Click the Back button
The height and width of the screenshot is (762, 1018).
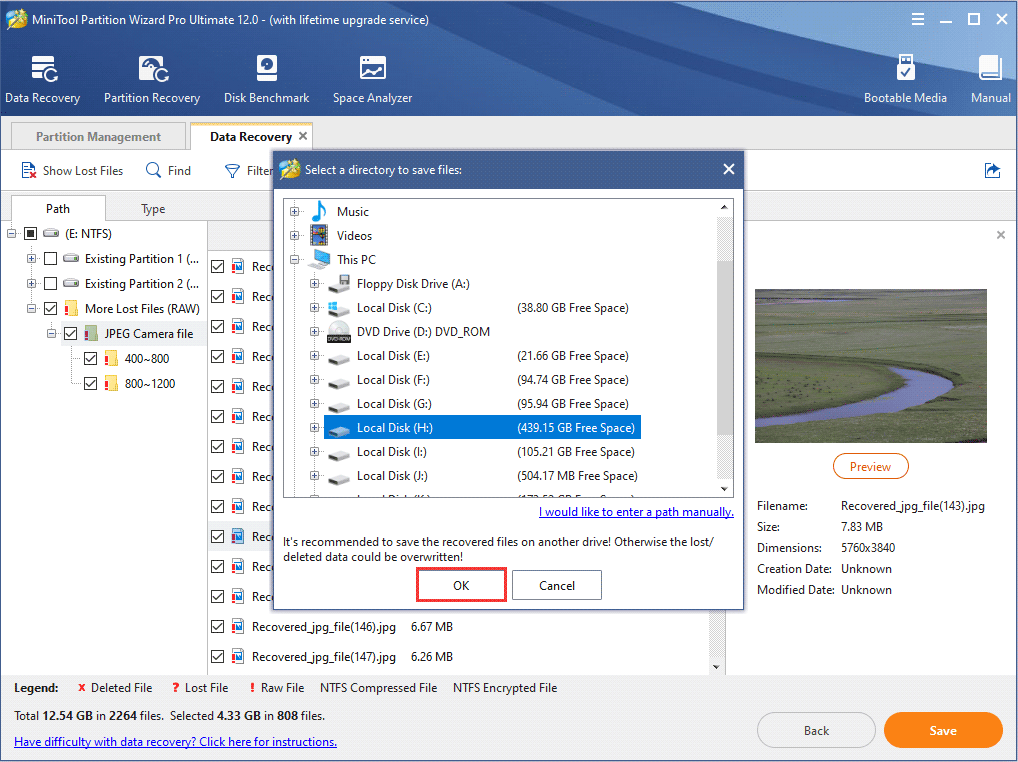click(816, 731)
